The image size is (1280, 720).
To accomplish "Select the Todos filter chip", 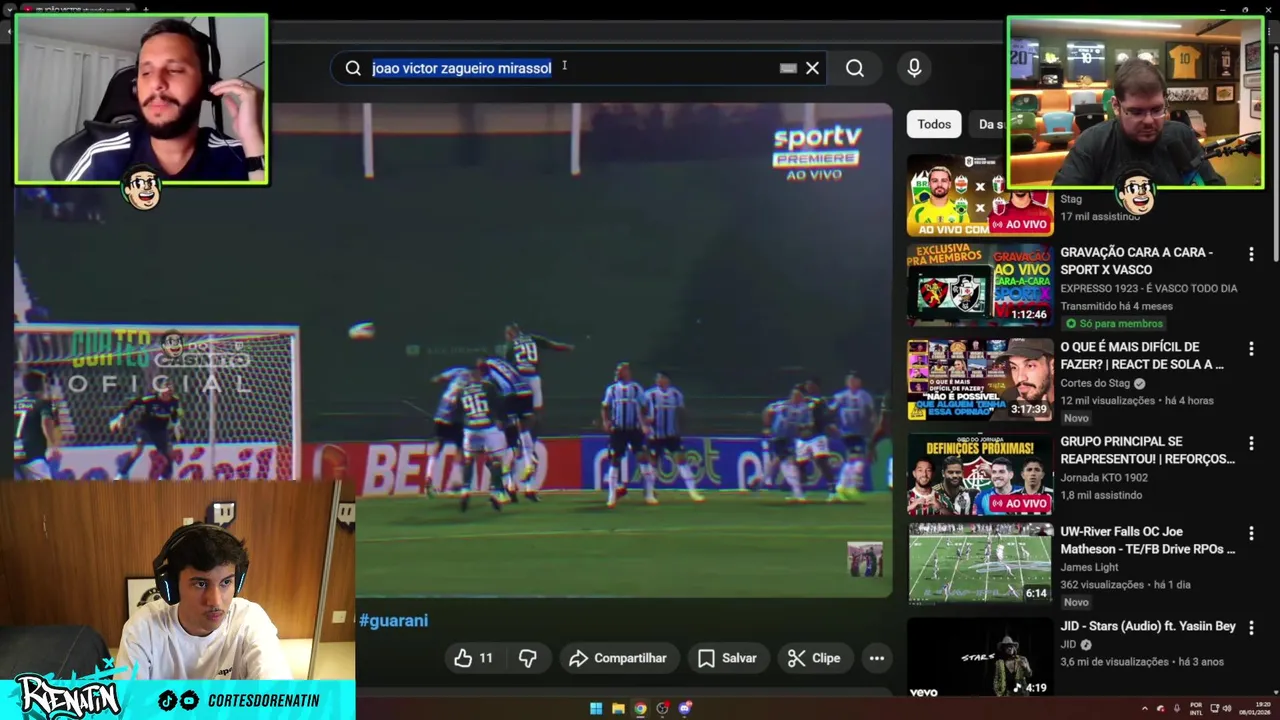I will [x=934, y=124].
